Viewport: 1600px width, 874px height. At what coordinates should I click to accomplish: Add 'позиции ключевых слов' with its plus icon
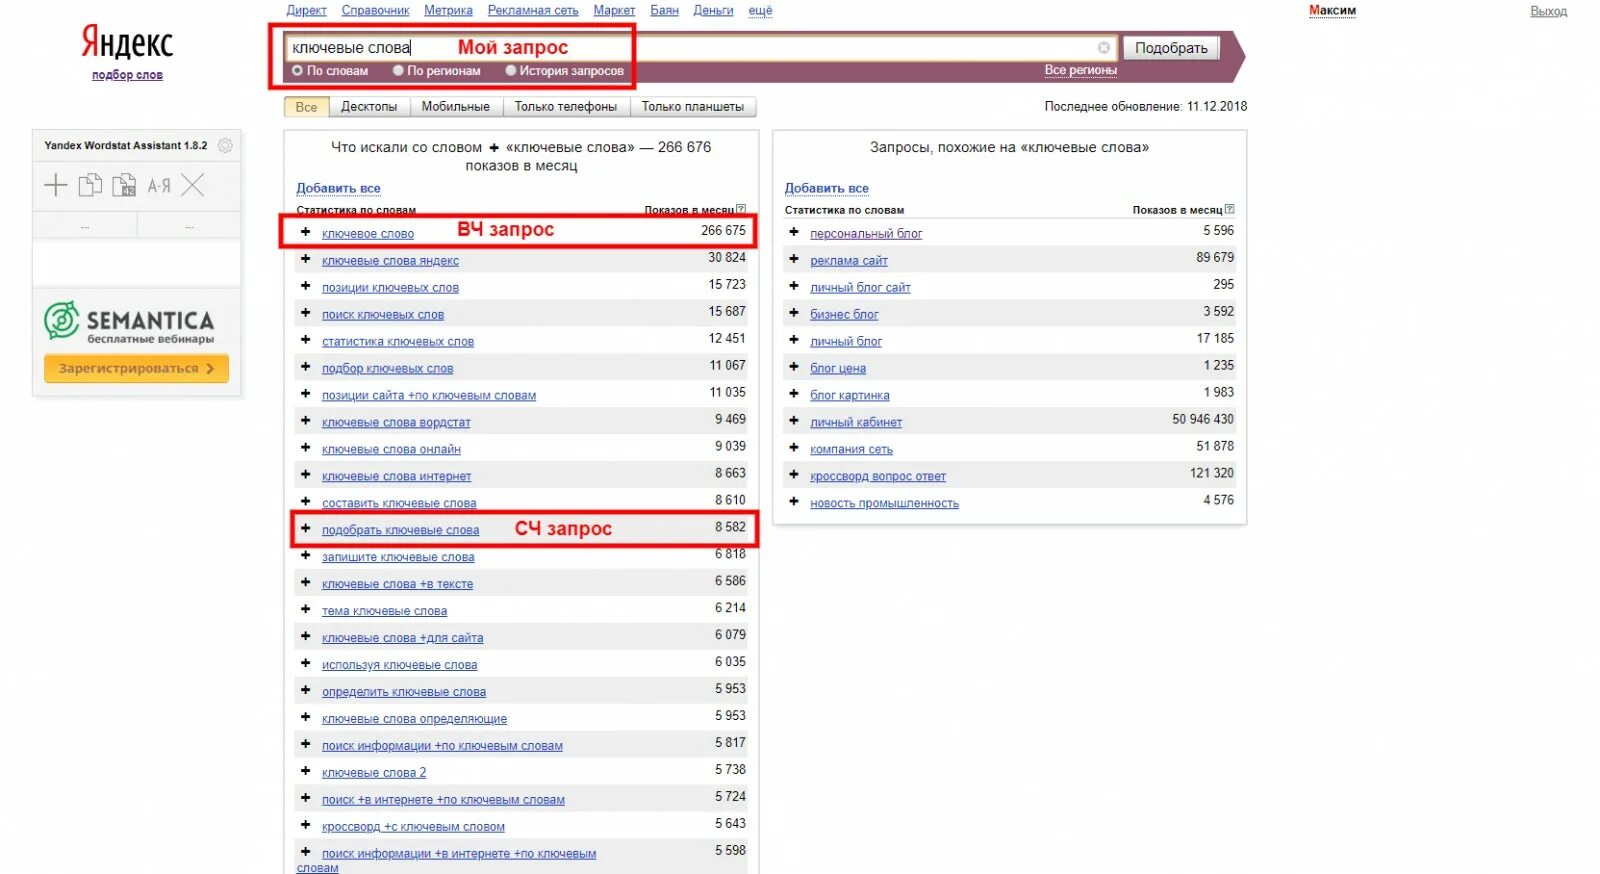[x=306, y=286]
